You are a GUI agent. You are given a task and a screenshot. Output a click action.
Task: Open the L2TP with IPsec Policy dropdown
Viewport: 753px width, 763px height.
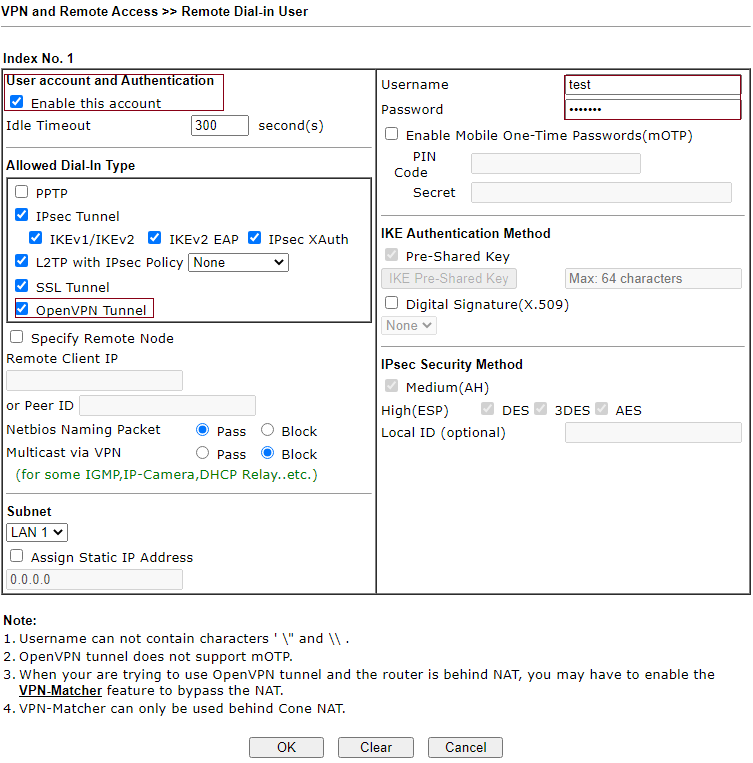238,262
